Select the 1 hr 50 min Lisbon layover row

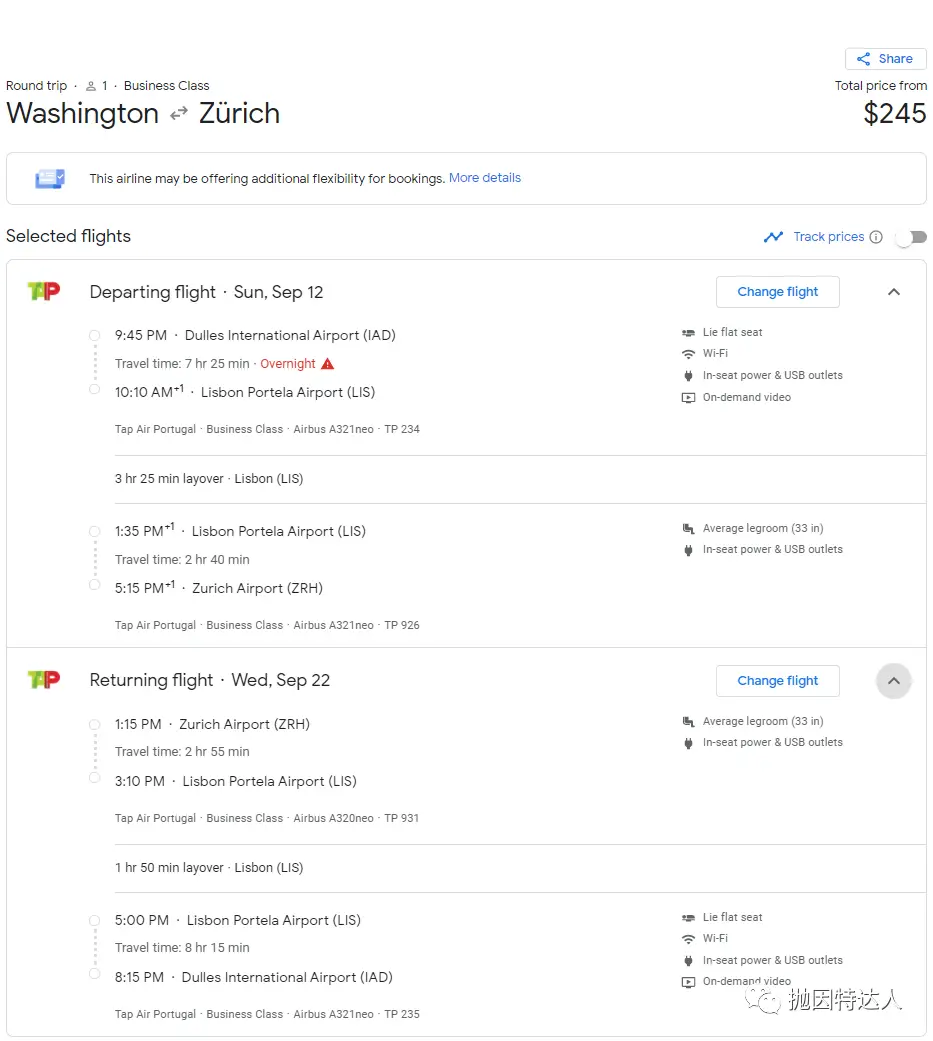click(520, 868)
